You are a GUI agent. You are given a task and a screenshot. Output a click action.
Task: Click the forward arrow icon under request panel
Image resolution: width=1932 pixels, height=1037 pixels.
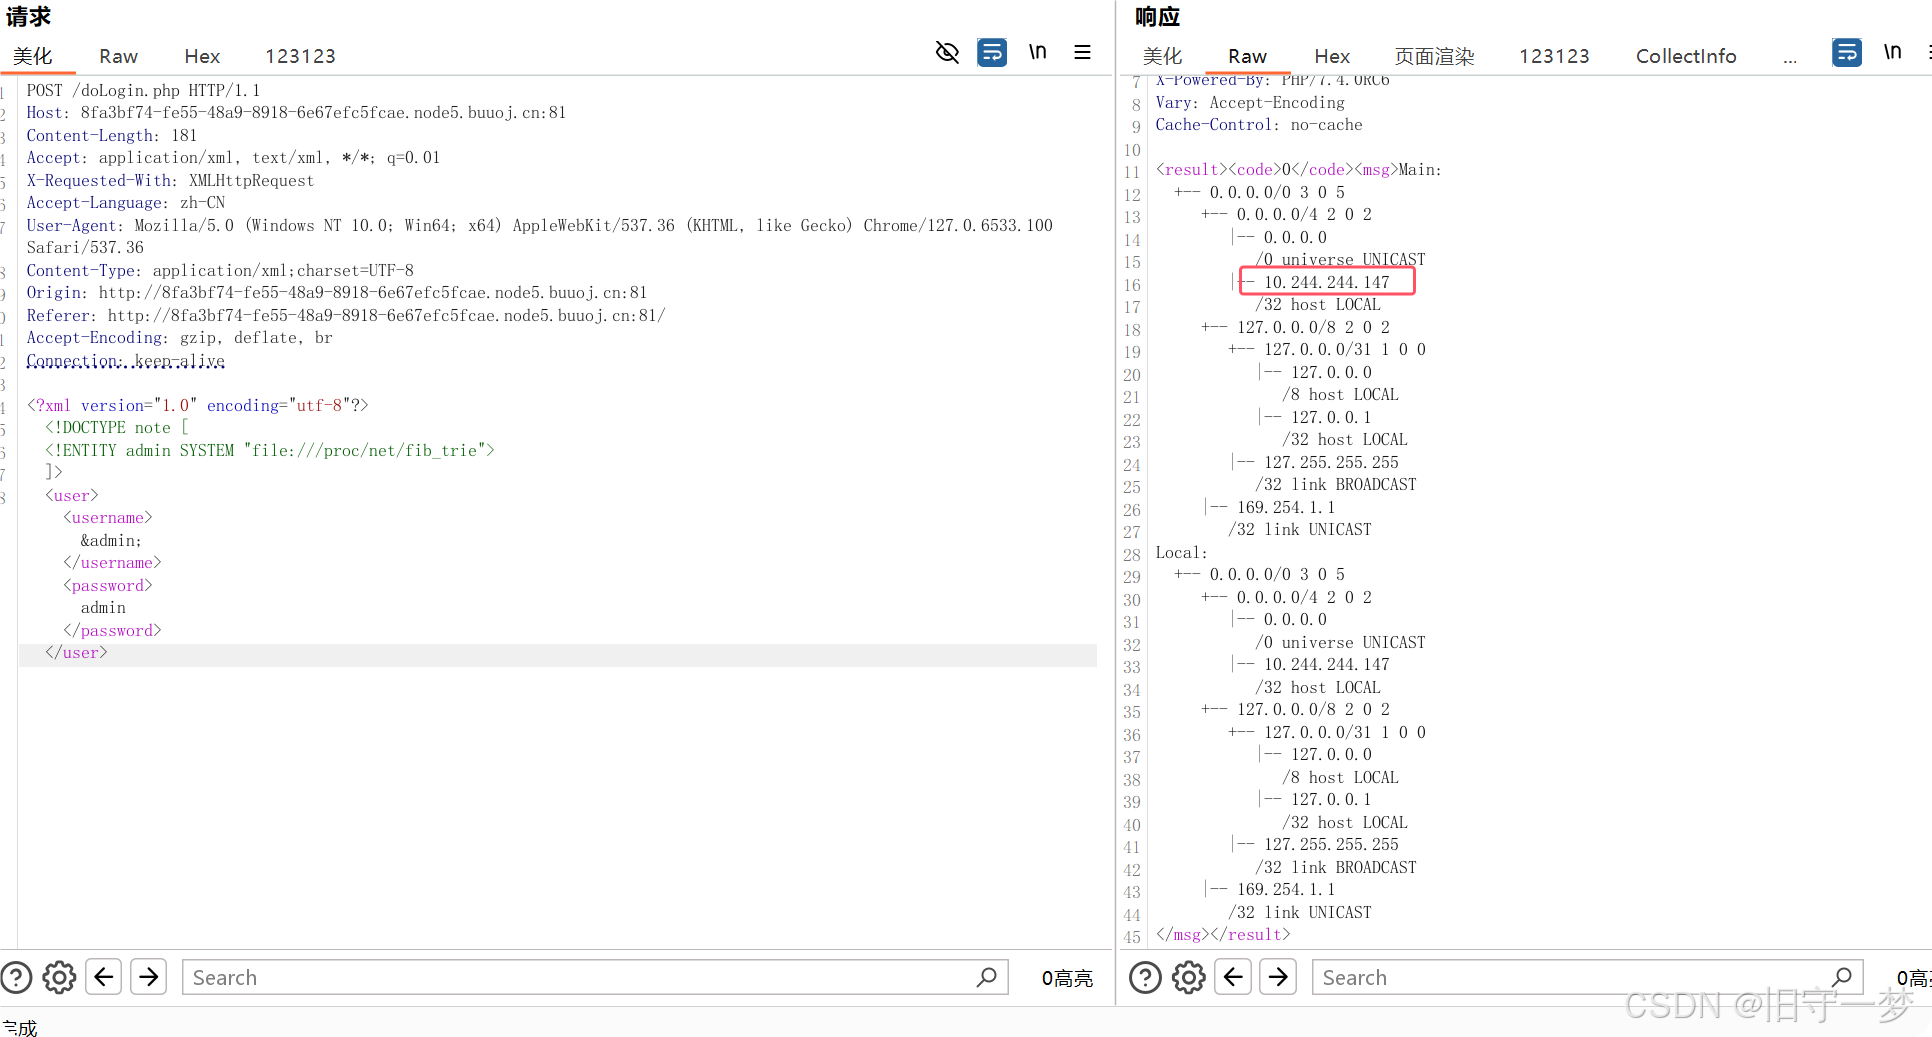pyautogui.click(x=148, y=977)
